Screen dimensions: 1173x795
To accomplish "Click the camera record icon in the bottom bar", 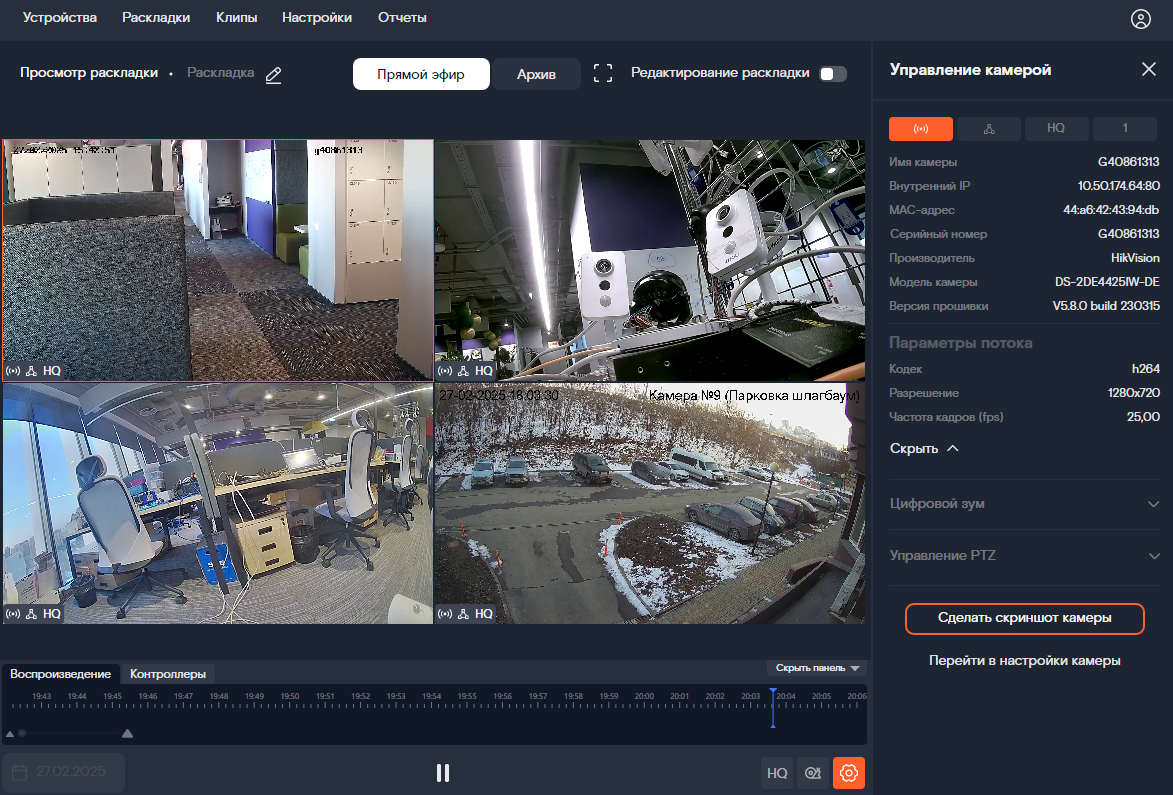I will [x=813, y=773].
